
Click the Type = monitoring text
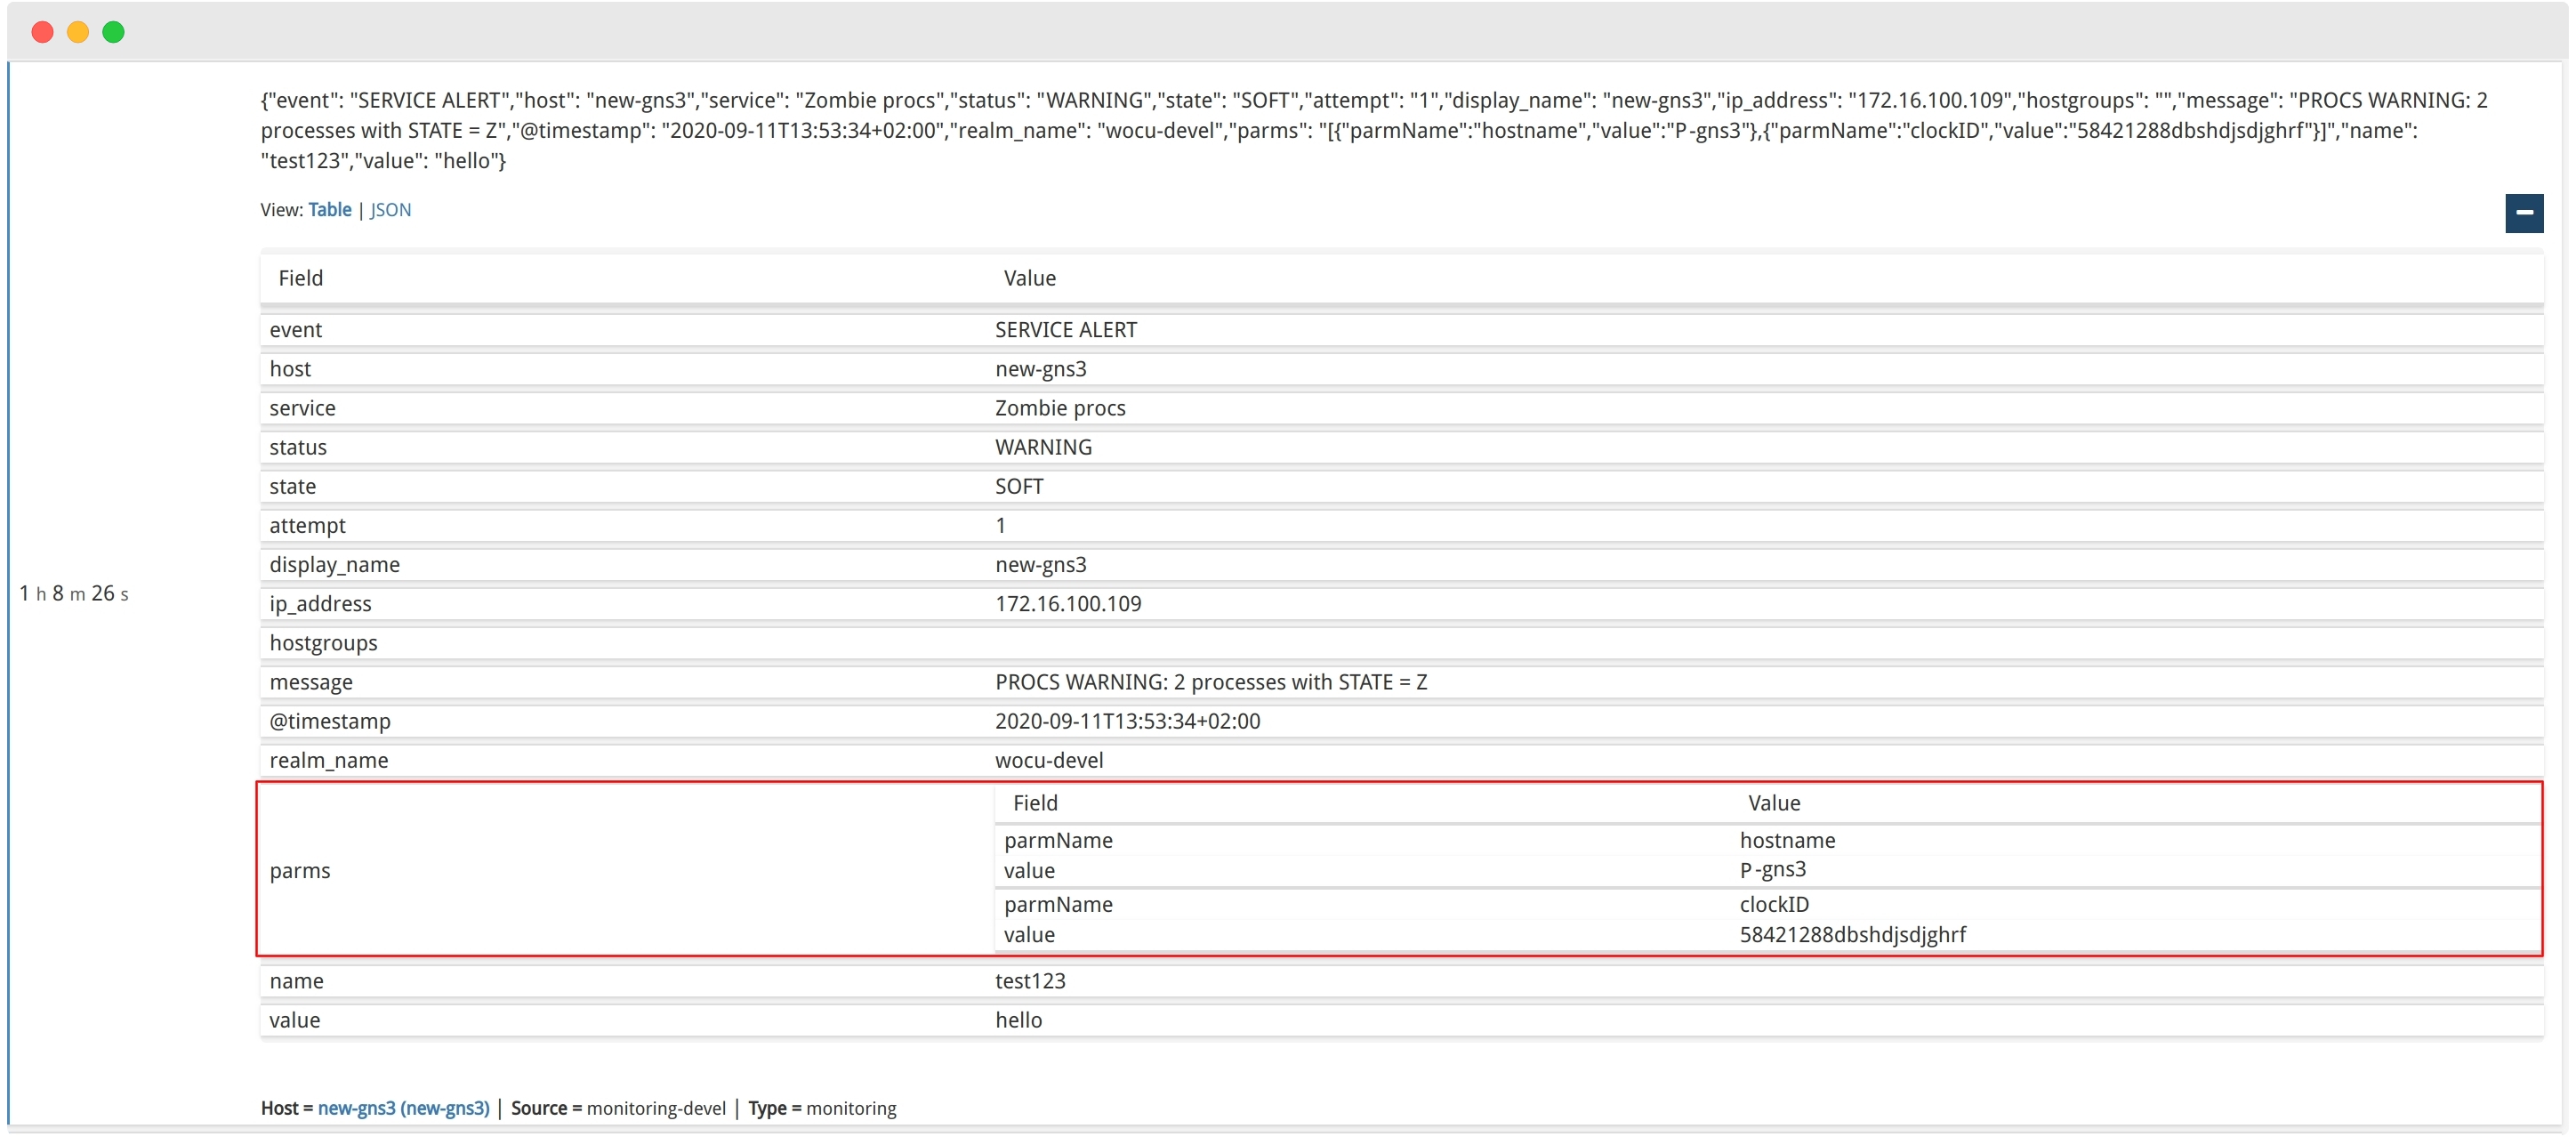point(822,1108)
